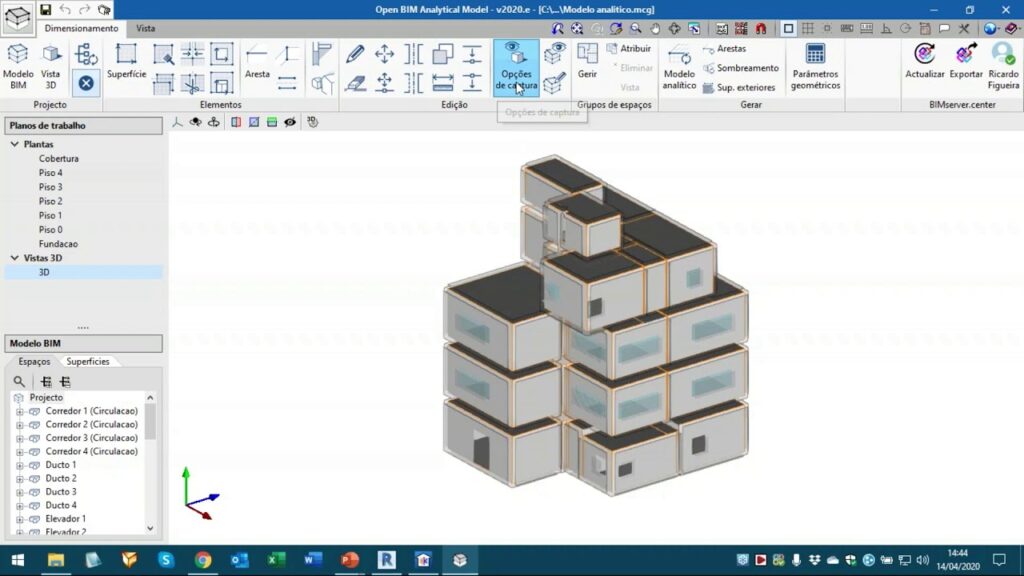Generate the Modelo analítico

(x=679, y=66)
